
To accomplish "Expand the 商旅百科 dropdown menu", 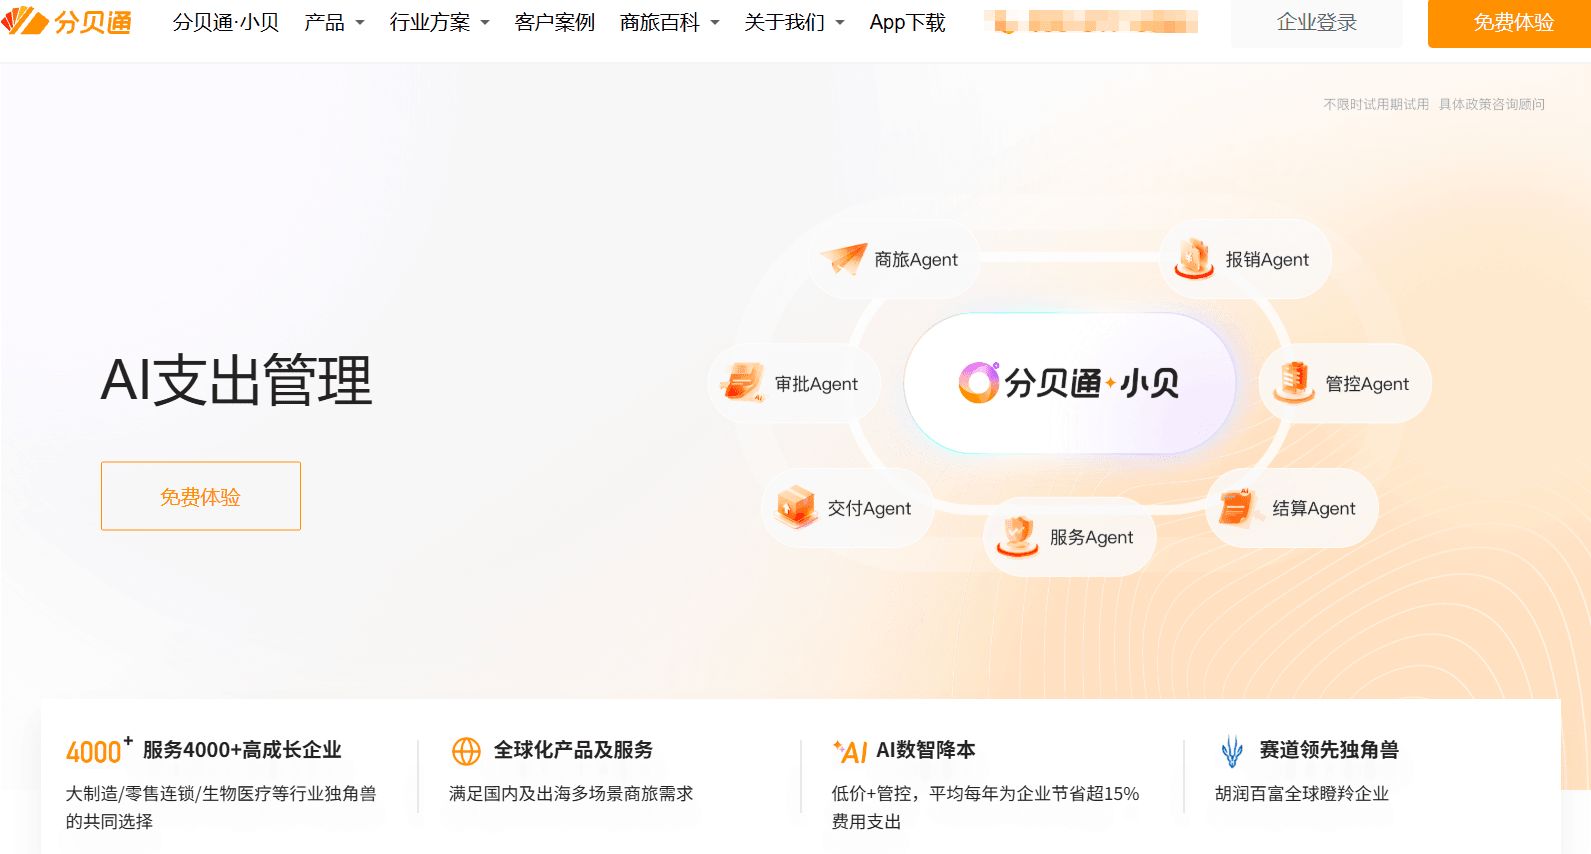I will [669, 22].
